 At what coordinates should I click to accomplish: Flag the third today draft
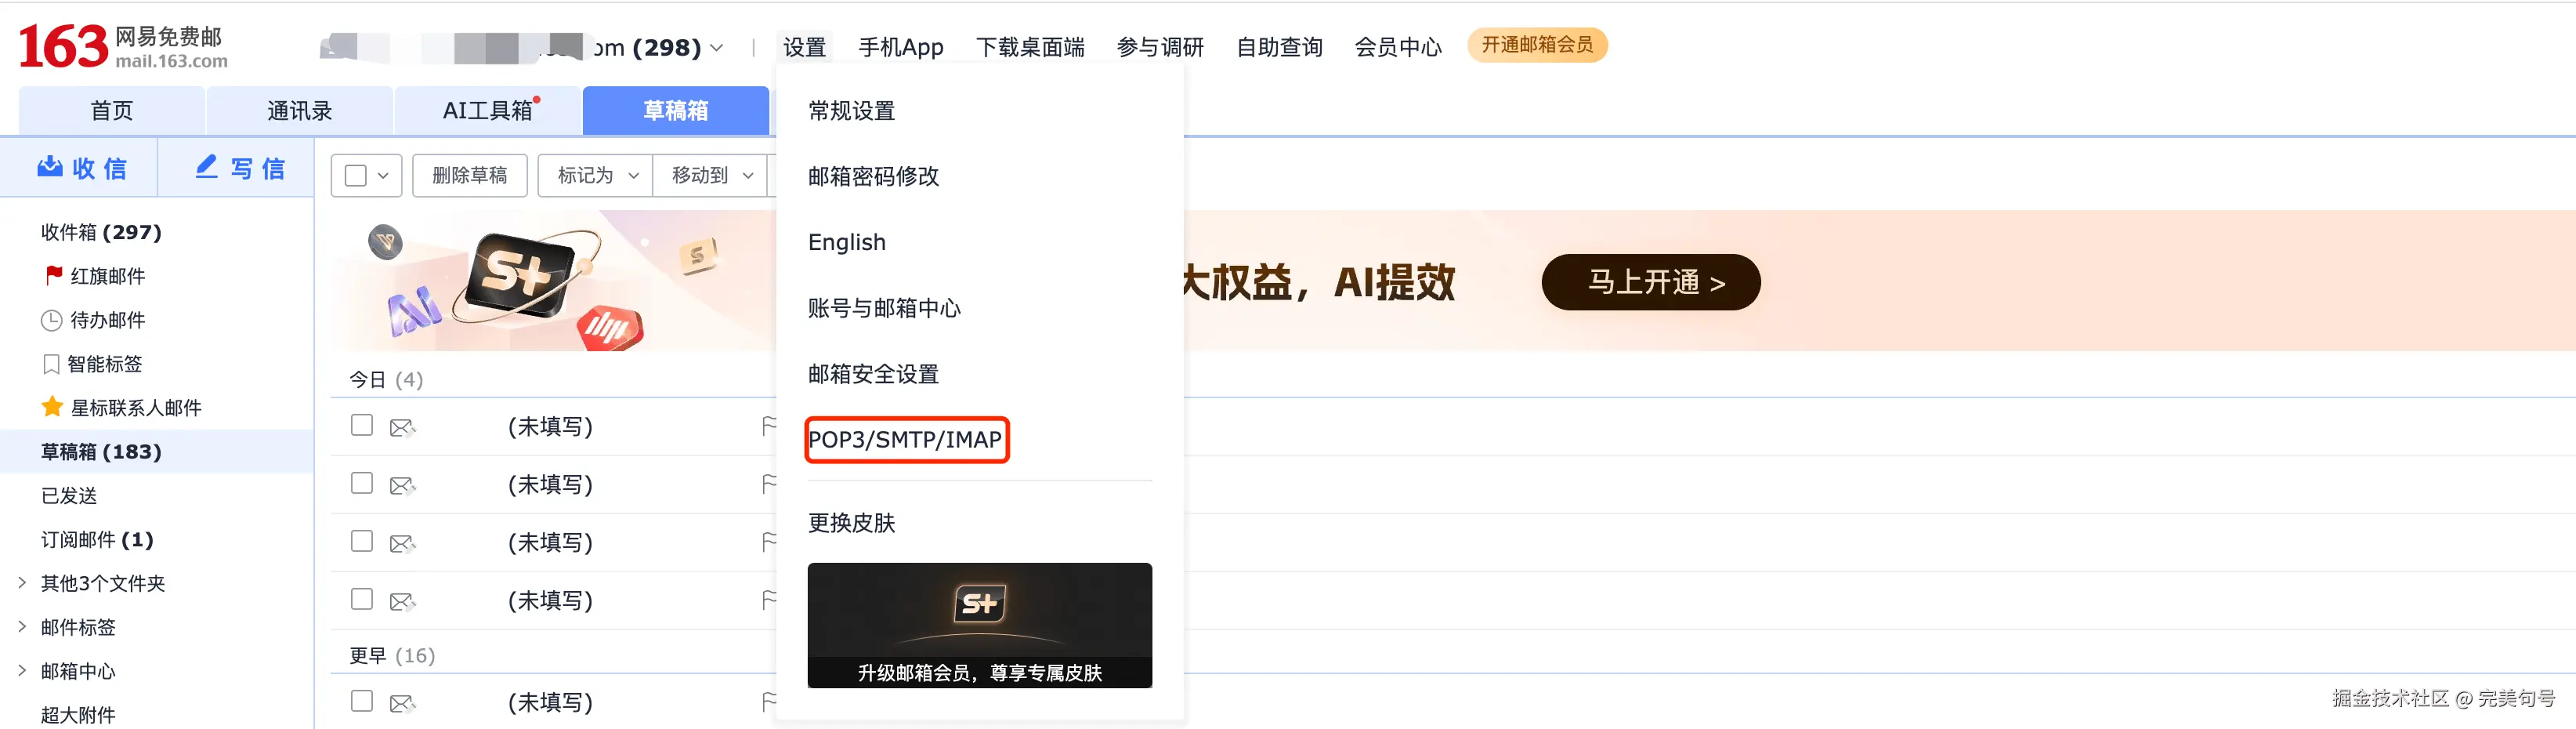pyautogui.click(x=769, y=543)
